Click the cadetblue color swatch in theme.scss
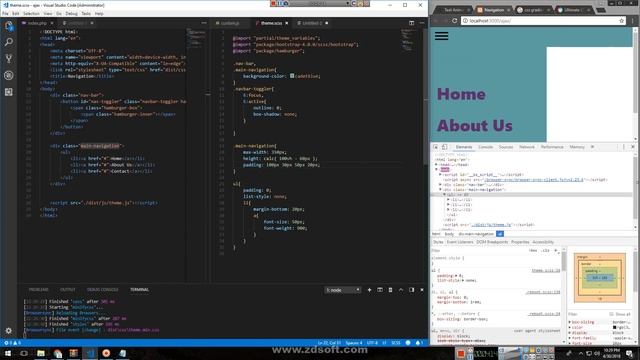 (x=292, y=76)
